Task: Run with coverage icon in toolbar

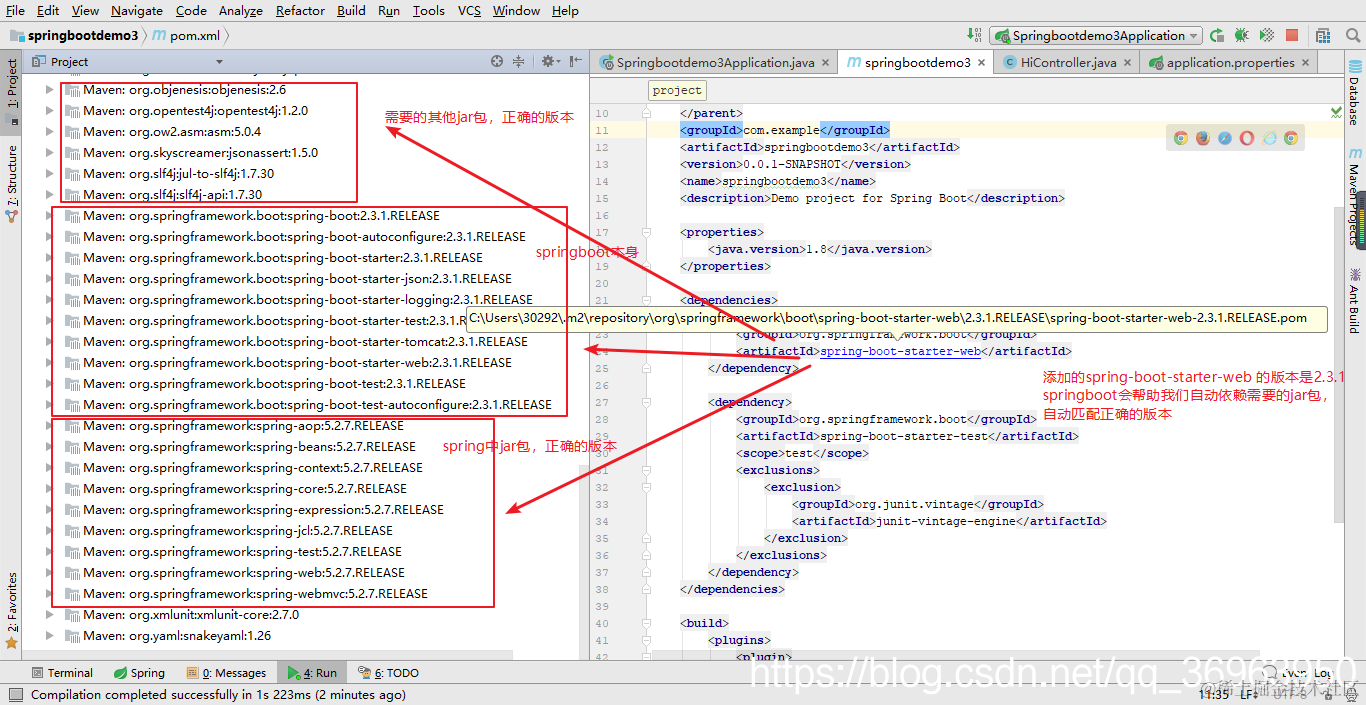Action: coord(1266,35)
